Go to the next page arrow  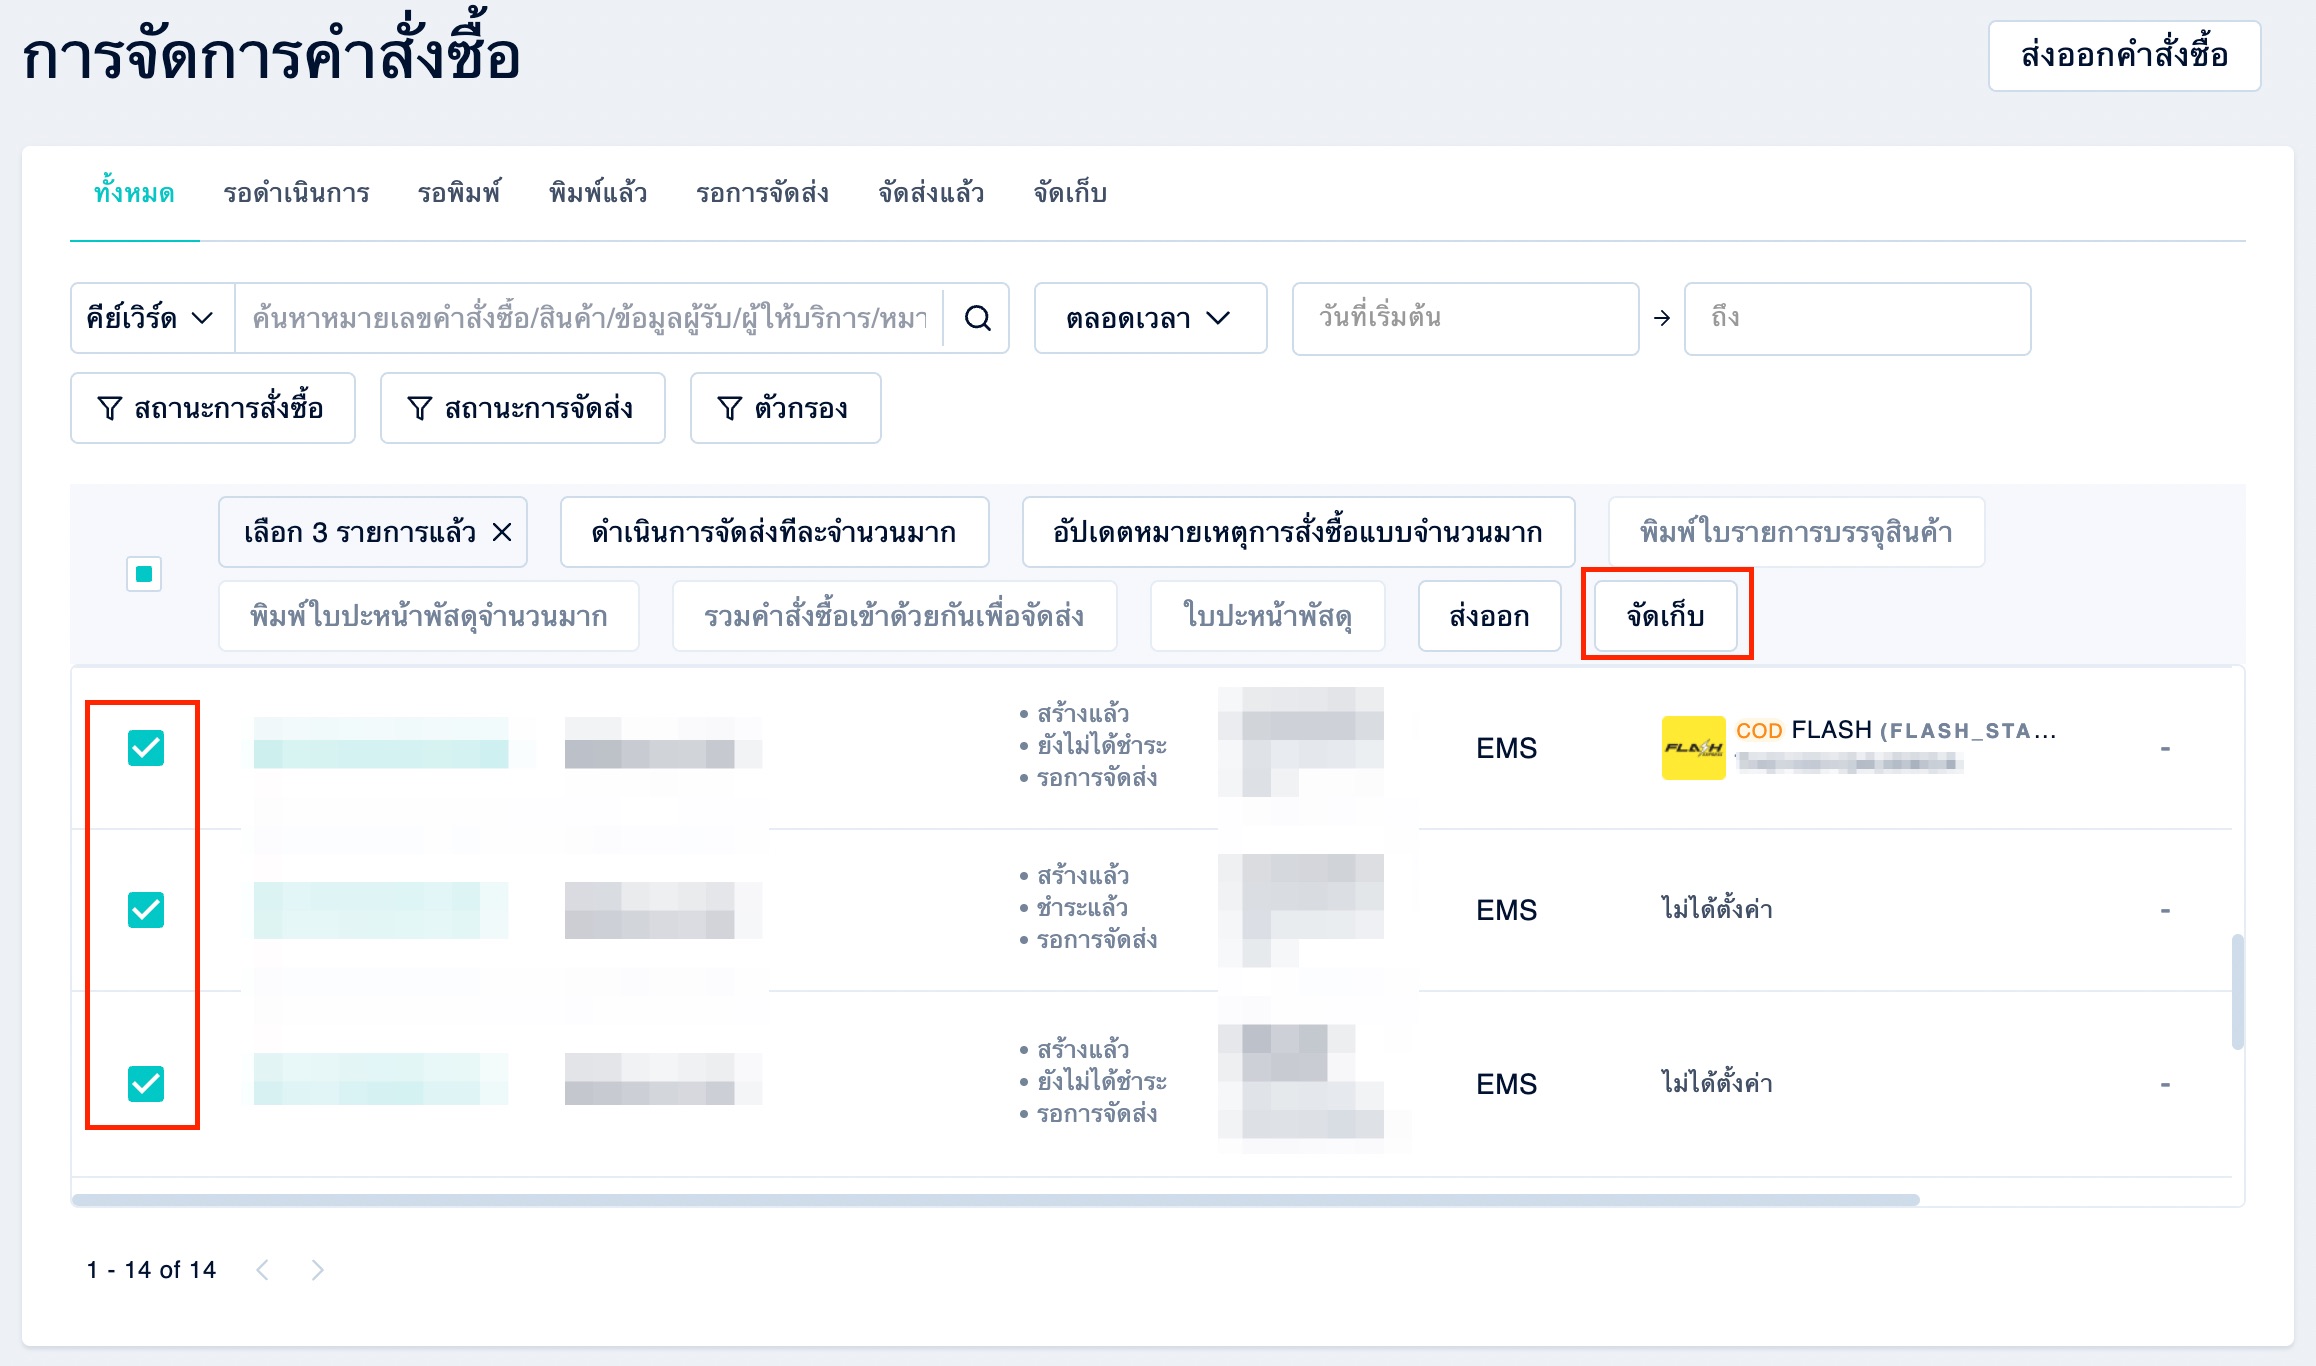click(317, 1270)
